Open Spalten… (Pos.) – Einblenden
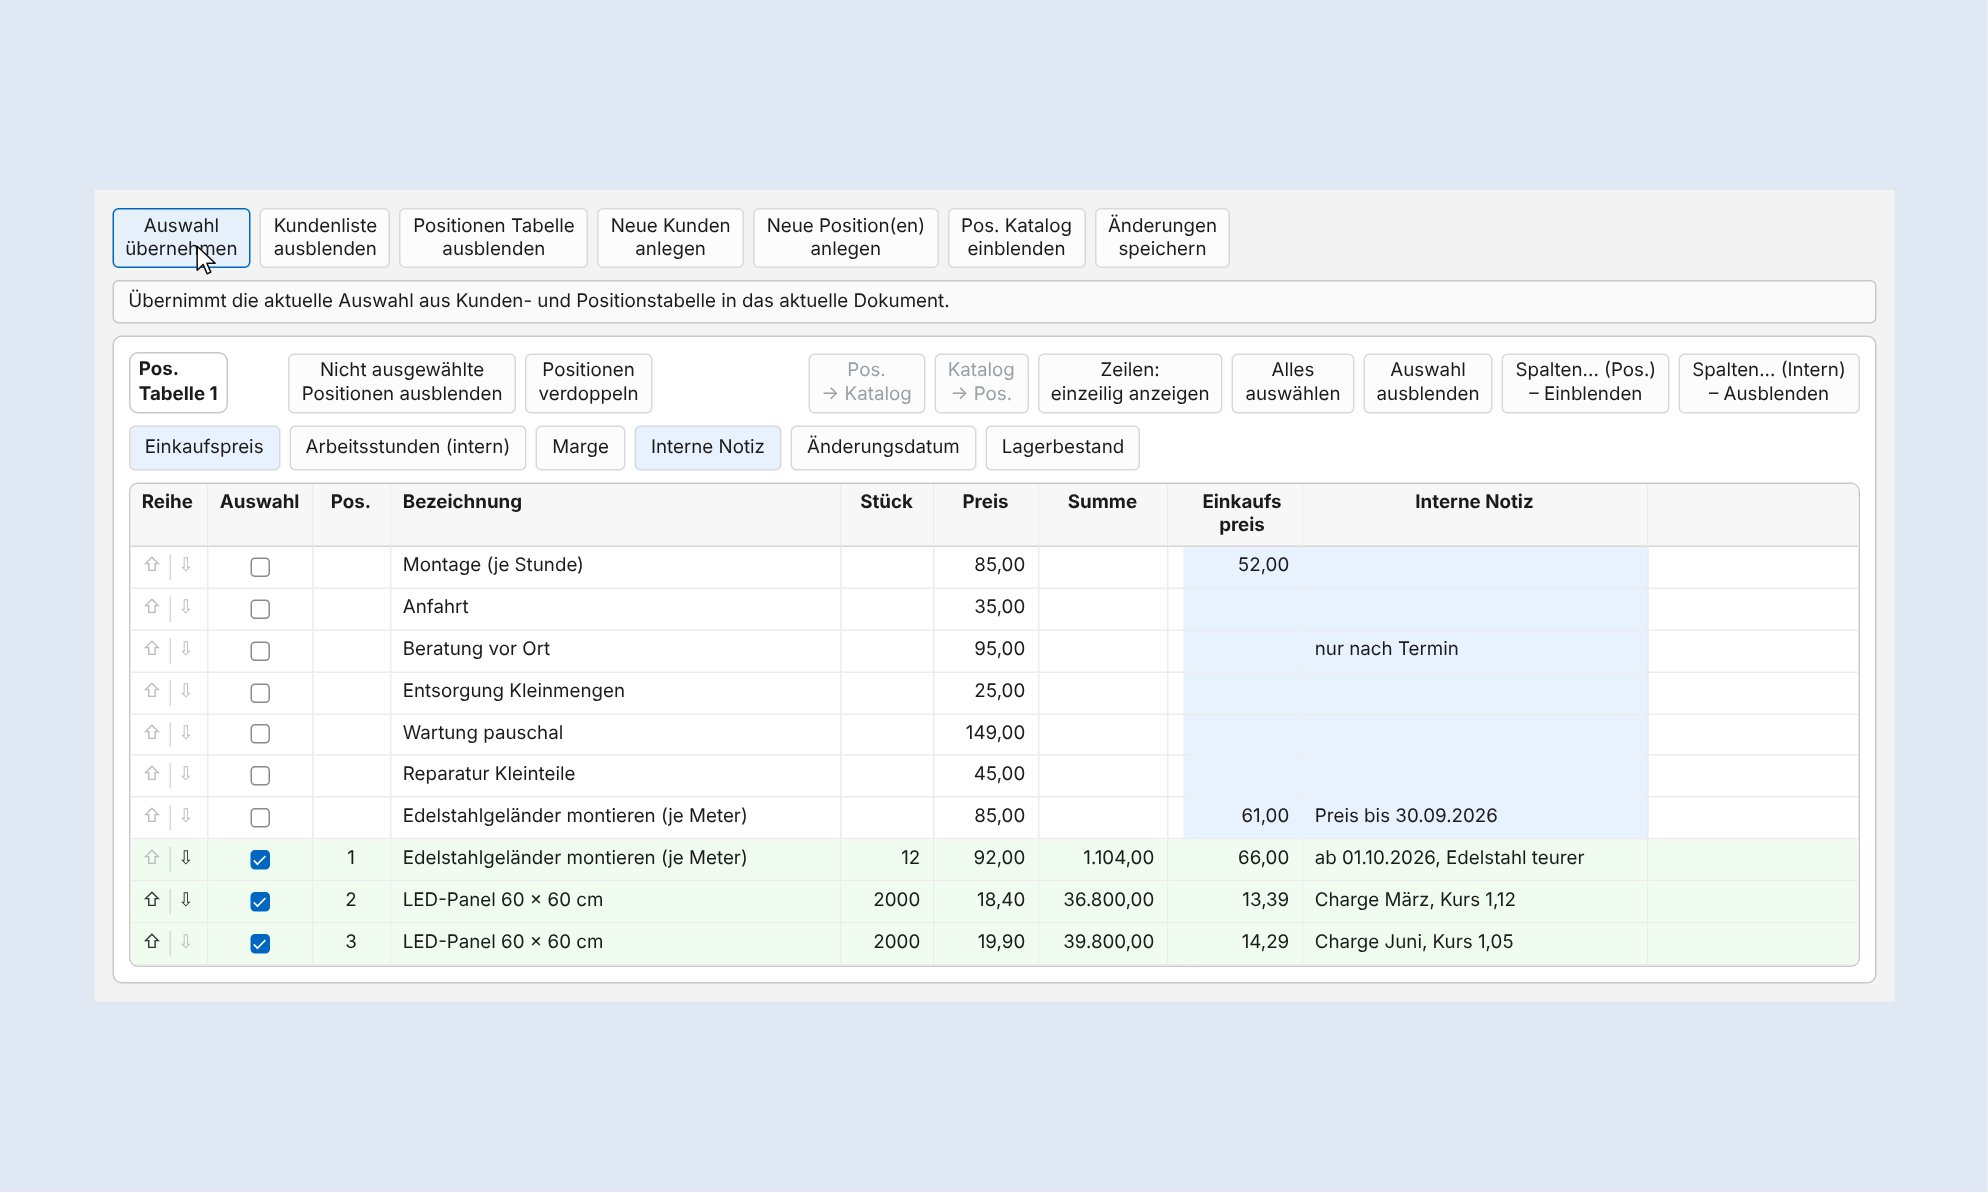Viewport: 1988px width, 1193px height. (x=1585, y=382)
